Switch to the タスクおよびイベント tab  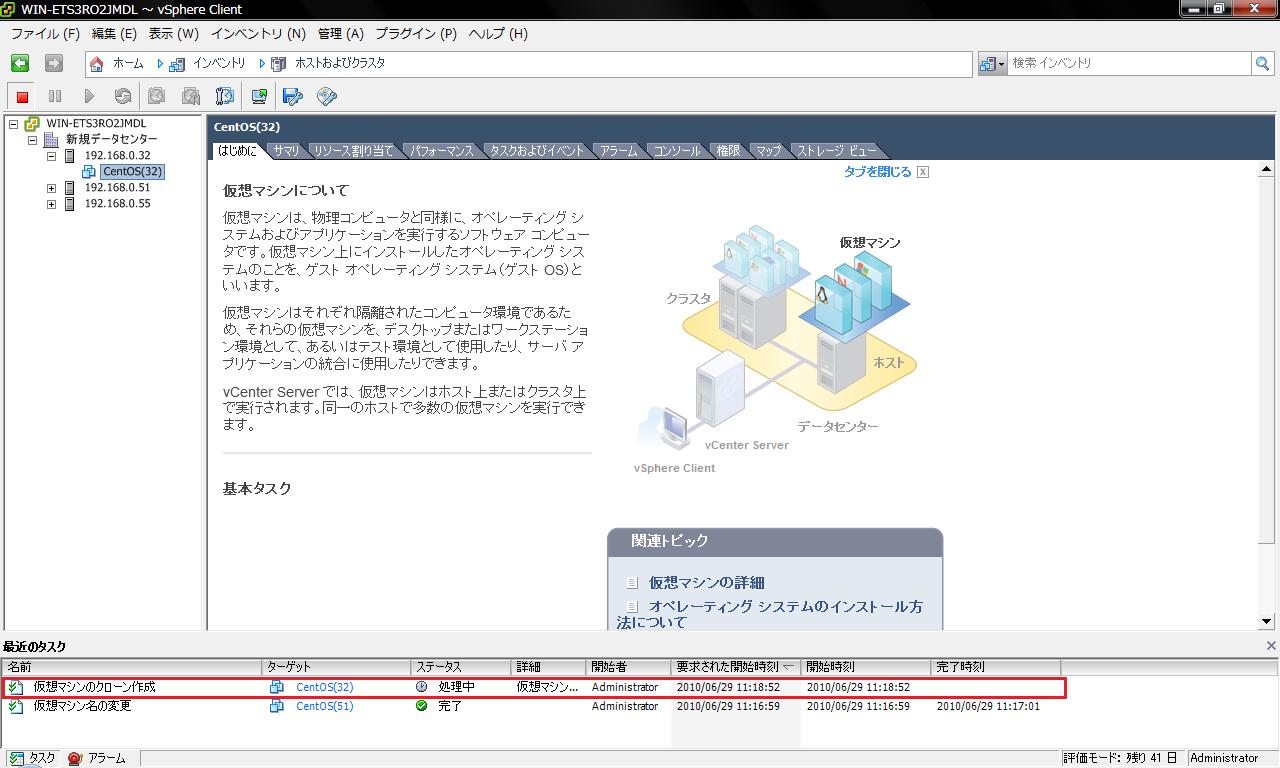tap(537, 151)
